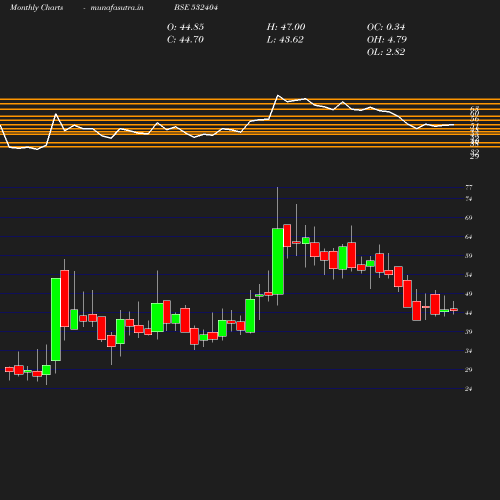
Task: Click the 44 price axis label
Action: (x=469, y=313)
